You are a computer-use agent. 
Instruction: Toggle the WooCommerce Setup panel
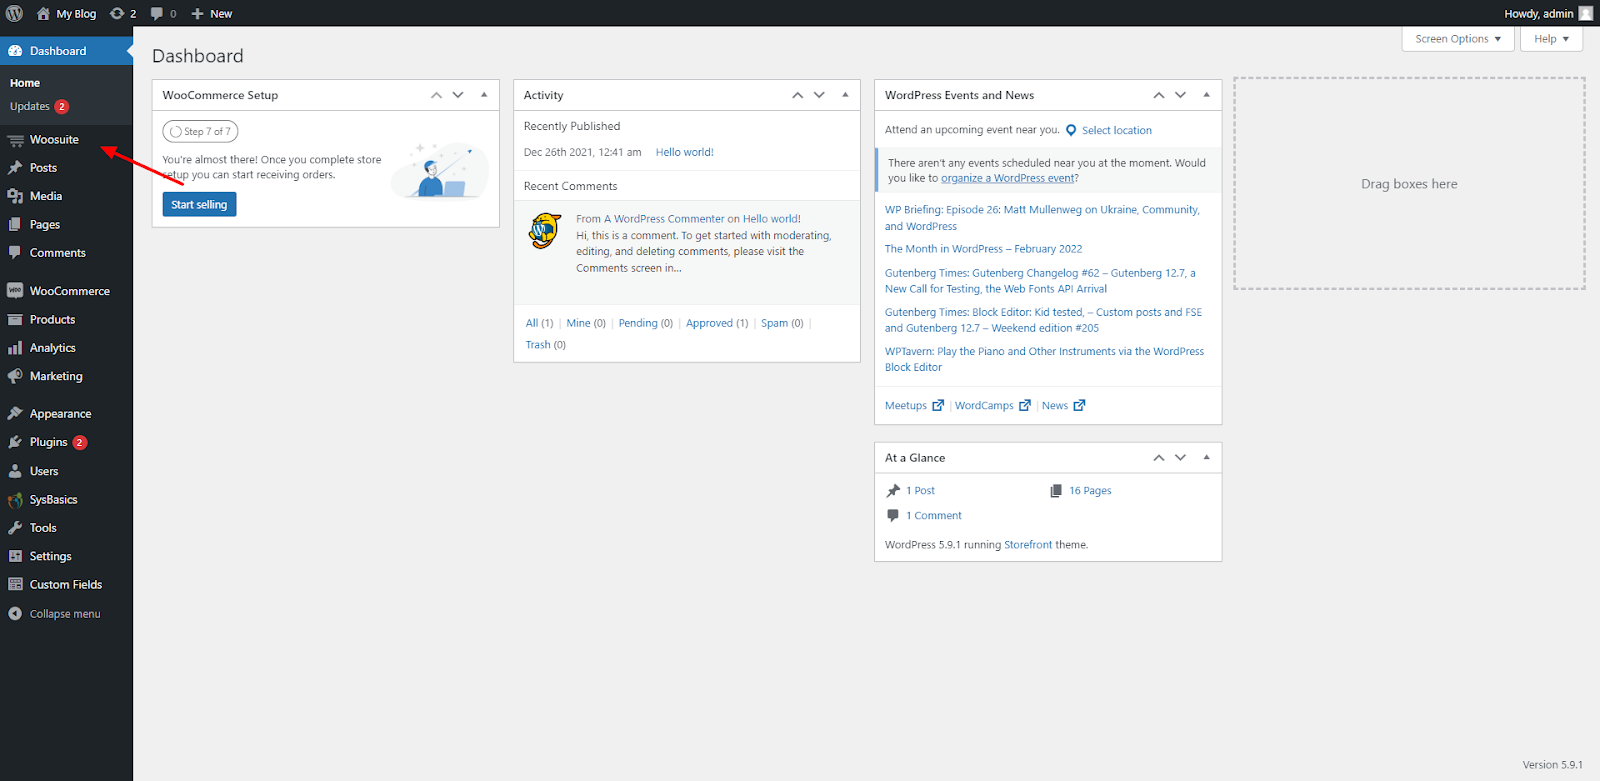484,95
